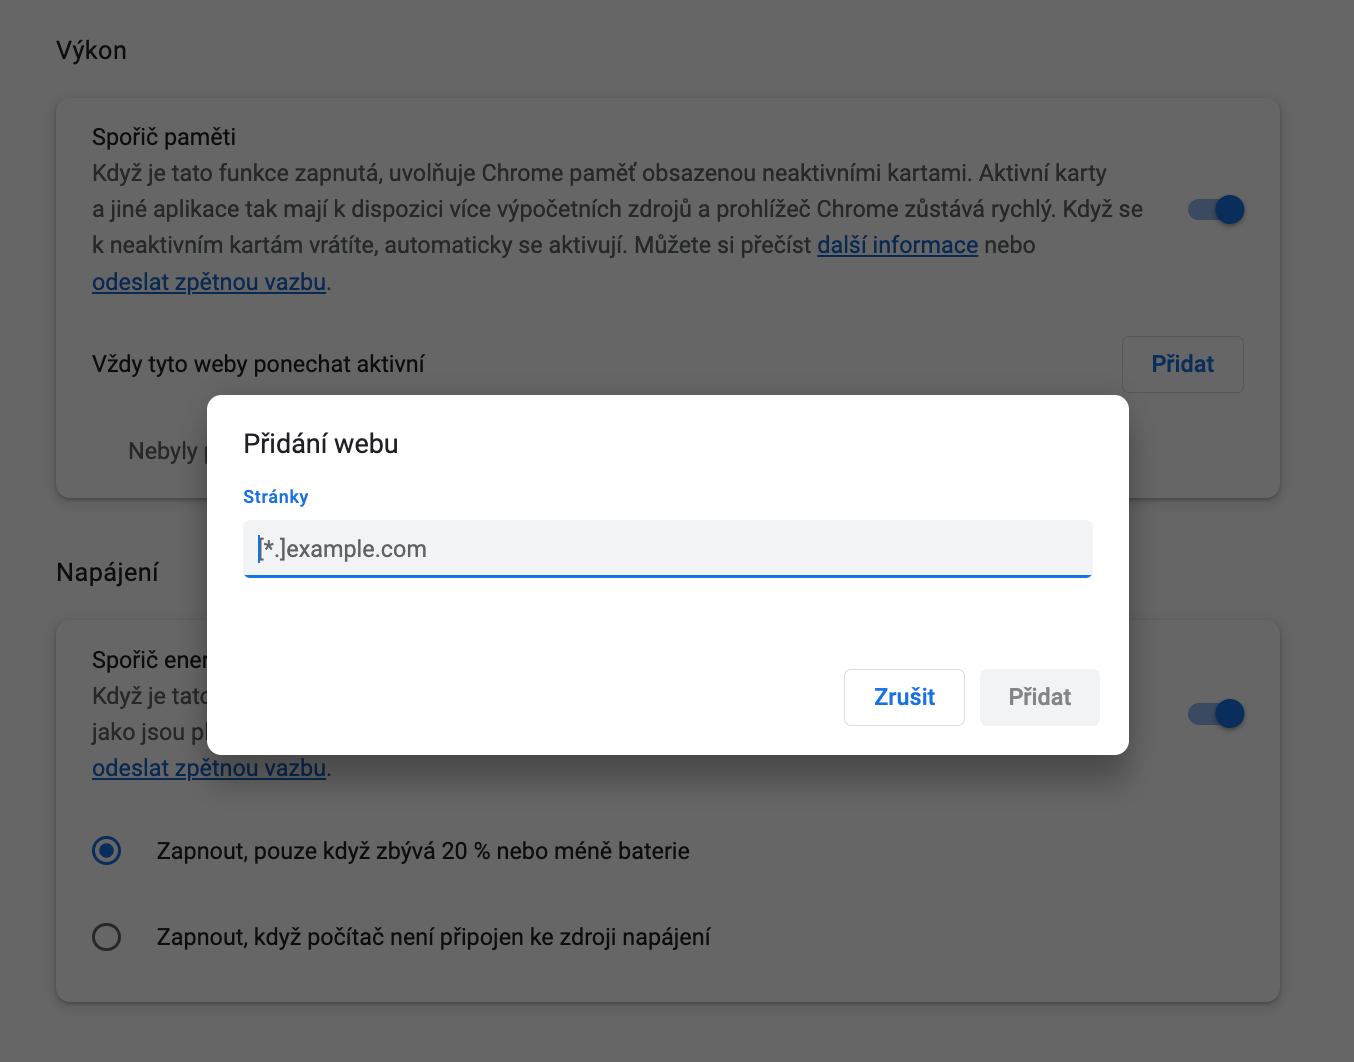
Task: Click the partially hidden "Nebyly" text
Action: [x=164, y=452]
